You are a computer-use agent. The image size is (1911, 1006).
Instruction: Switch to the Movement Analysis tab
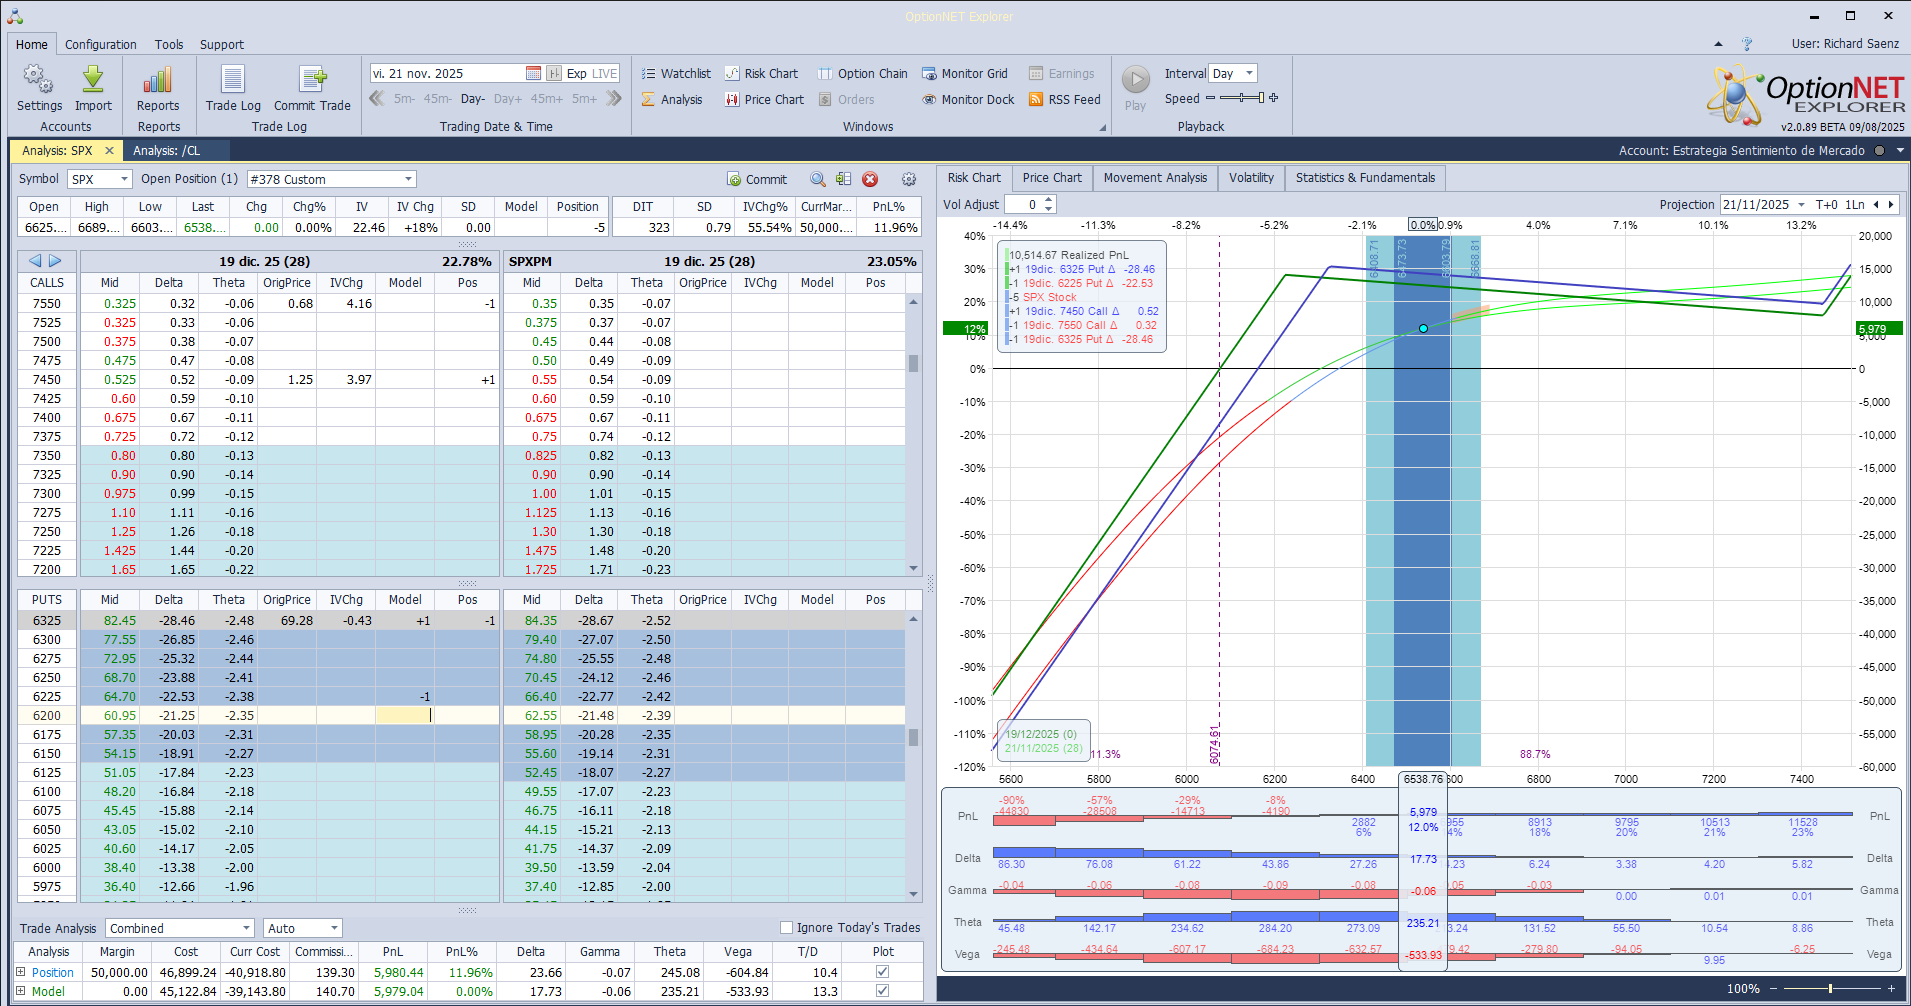click(x=1155, y=178)
